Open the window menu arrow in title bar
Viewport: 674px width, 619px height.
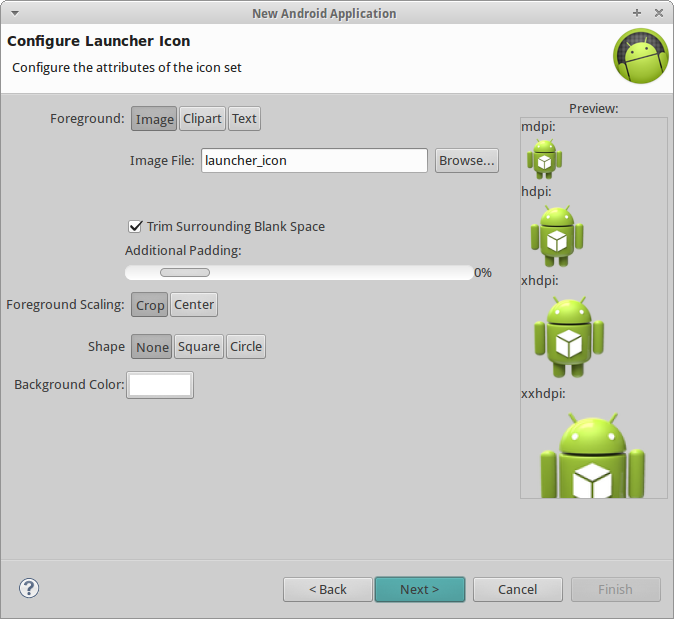point(15,13)
